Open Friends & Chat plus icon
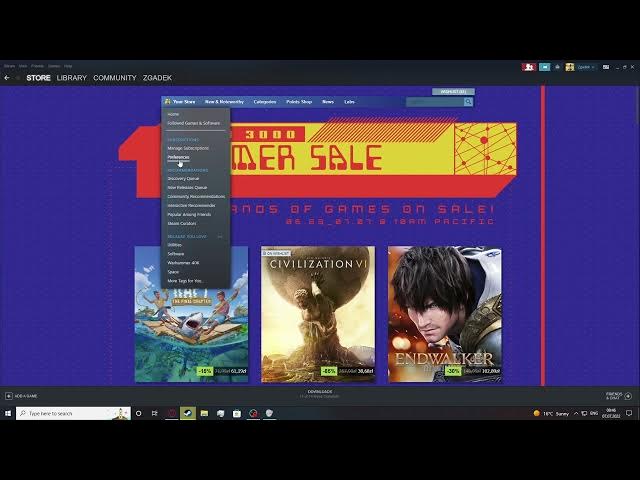640x480 pixels. [x=628, y=396]
